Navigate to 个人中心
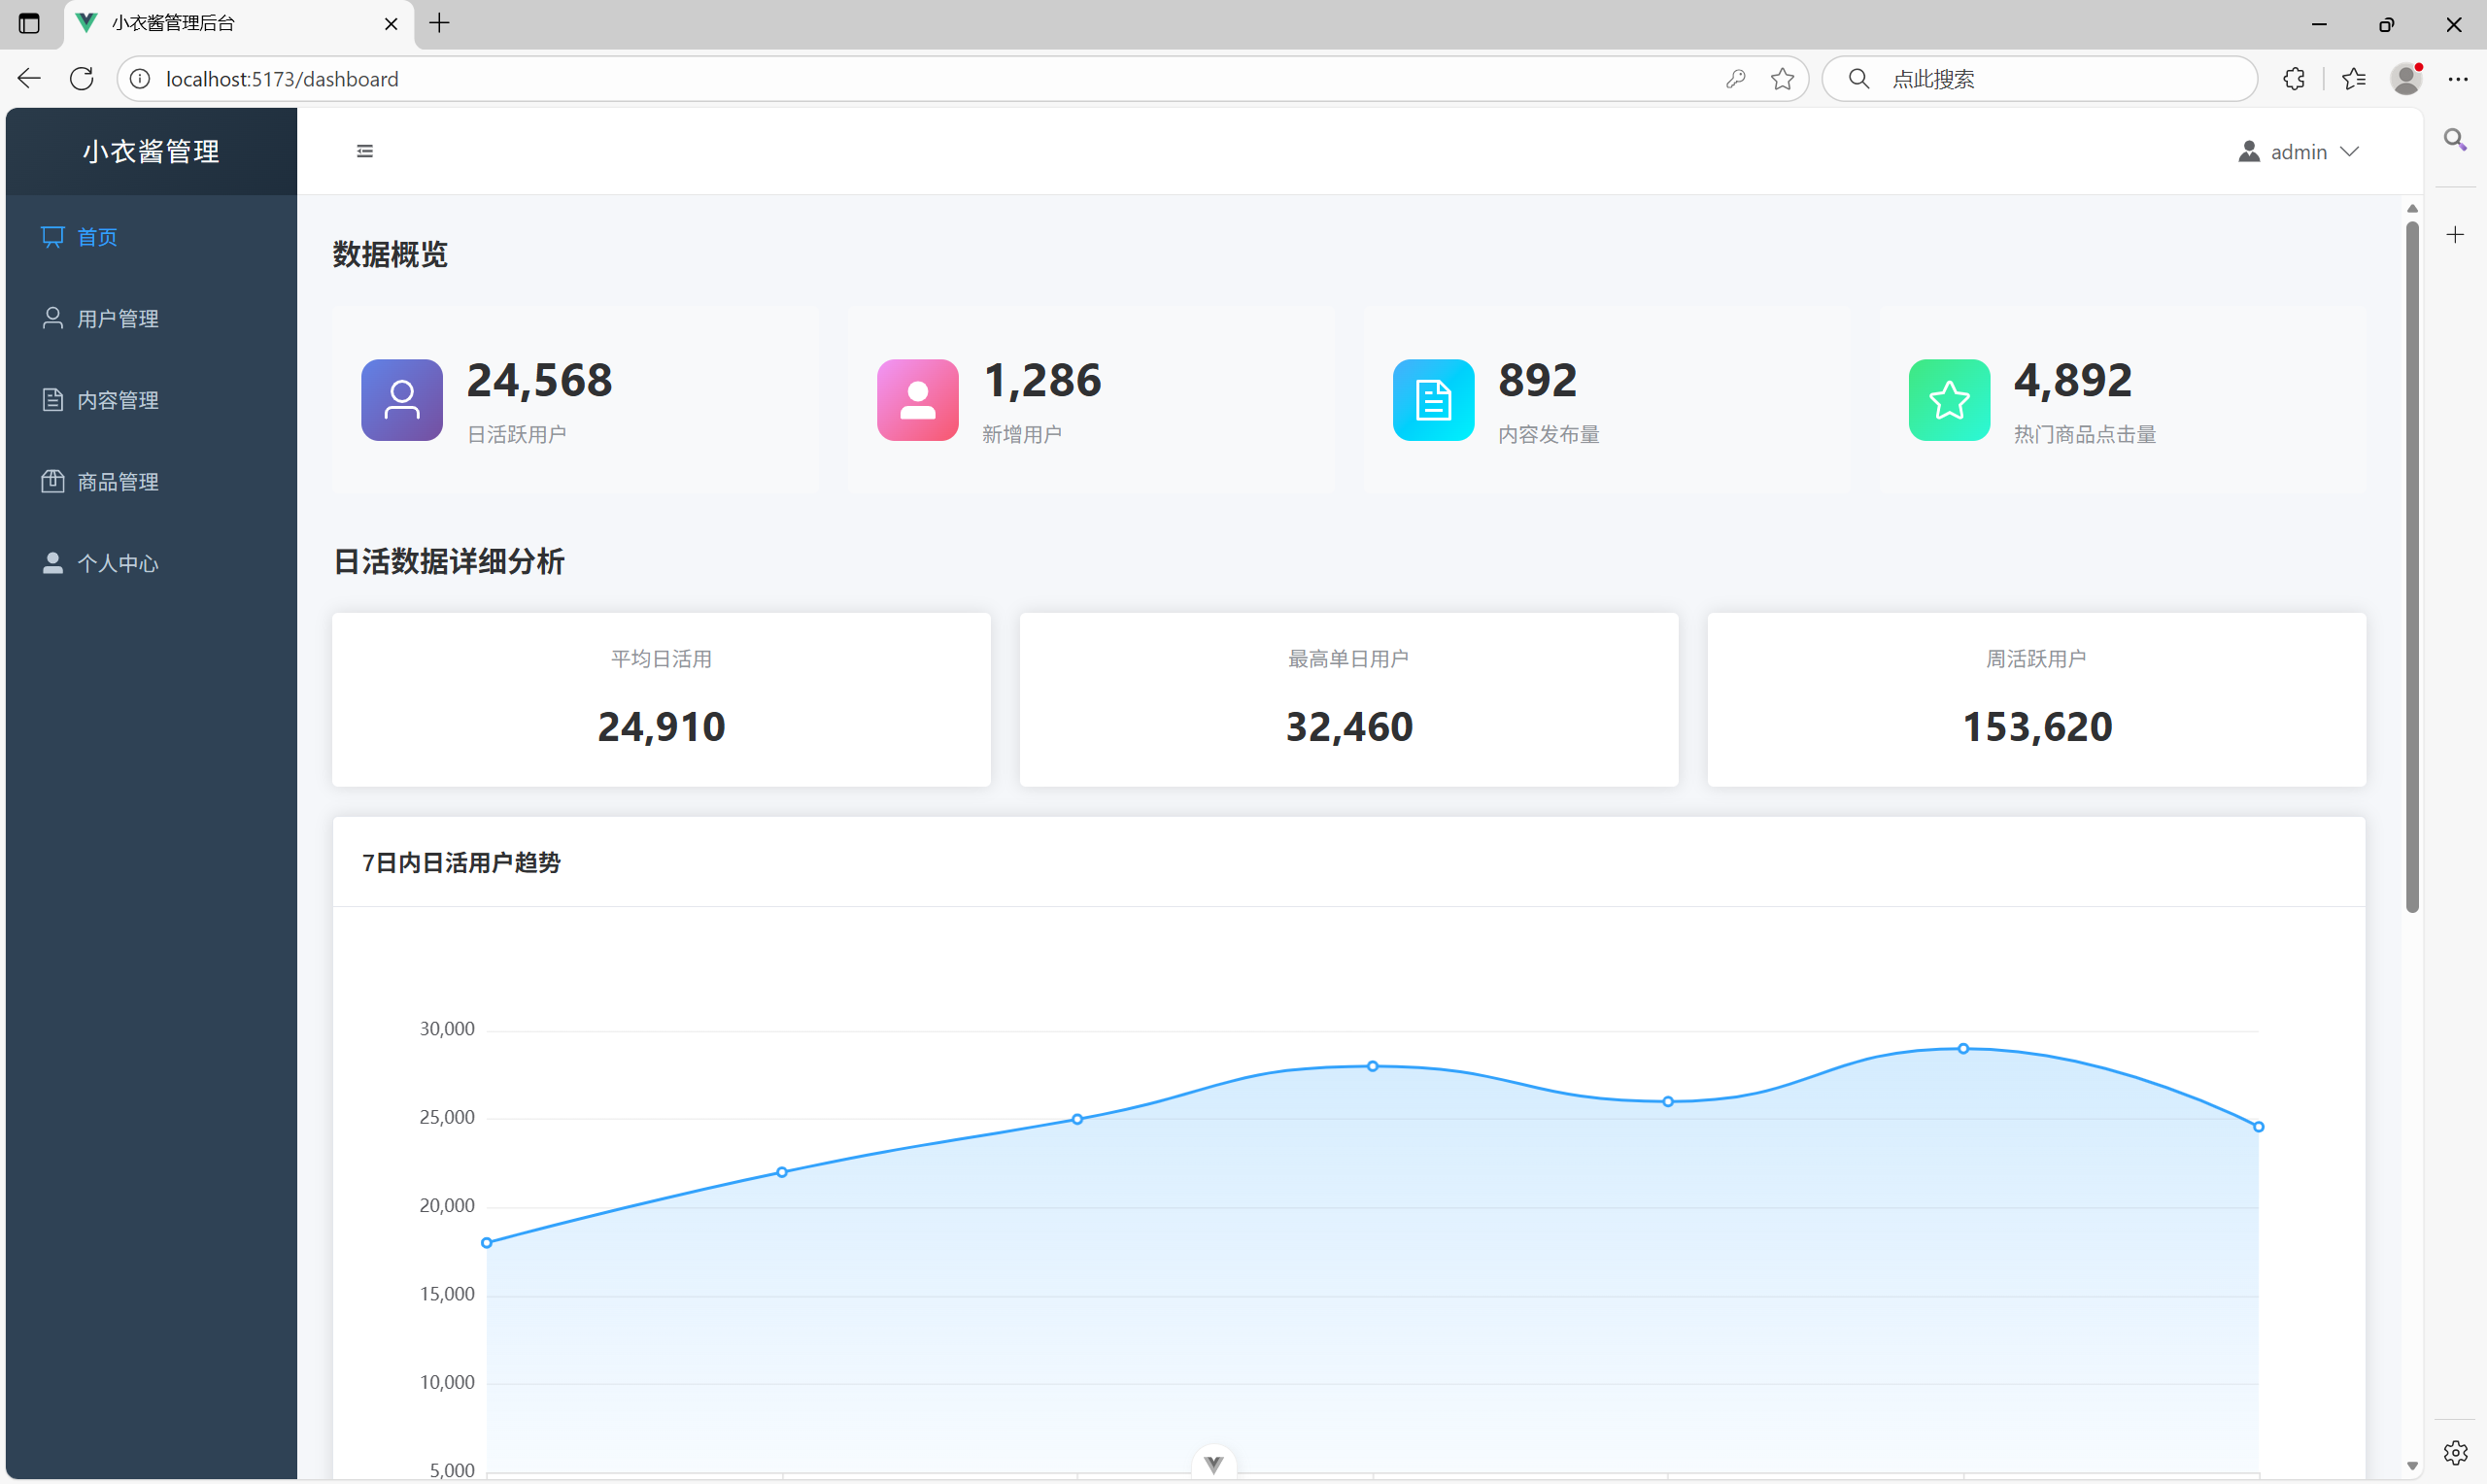This screenshot has width=2487, height=1484. click(118, 563)
